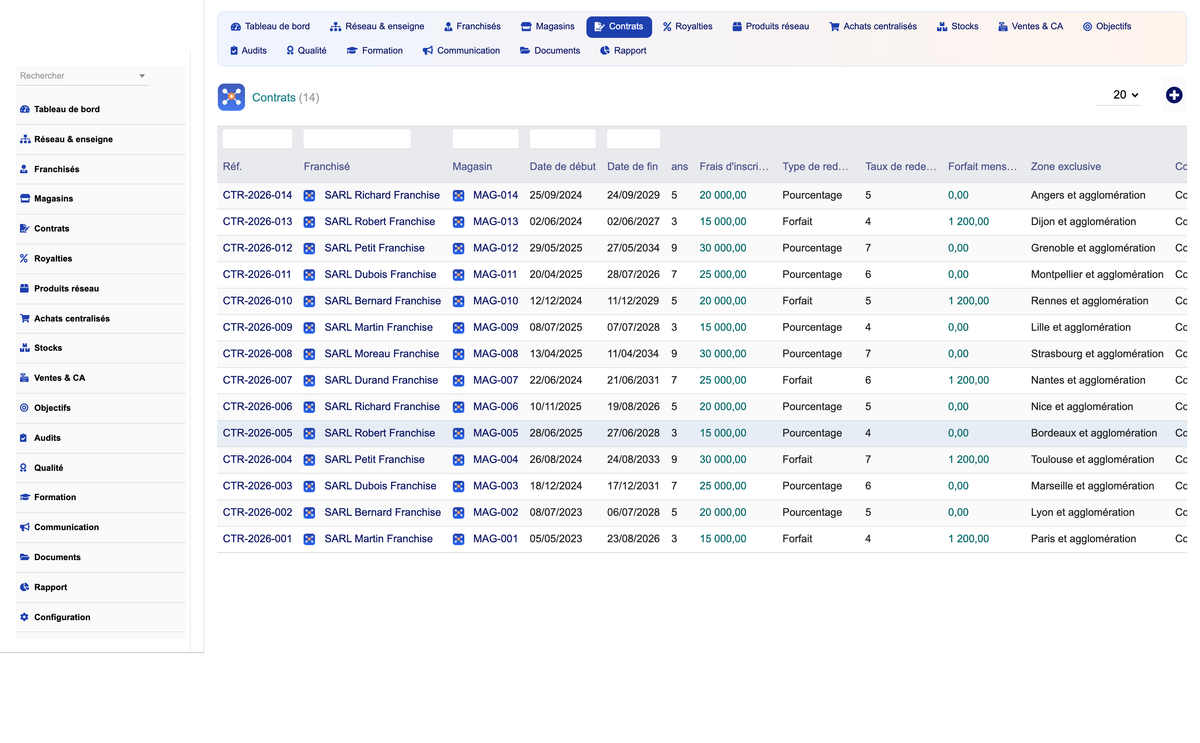
Task: Click Bordeaux et agglomération cell
Action: (1094, 434)
